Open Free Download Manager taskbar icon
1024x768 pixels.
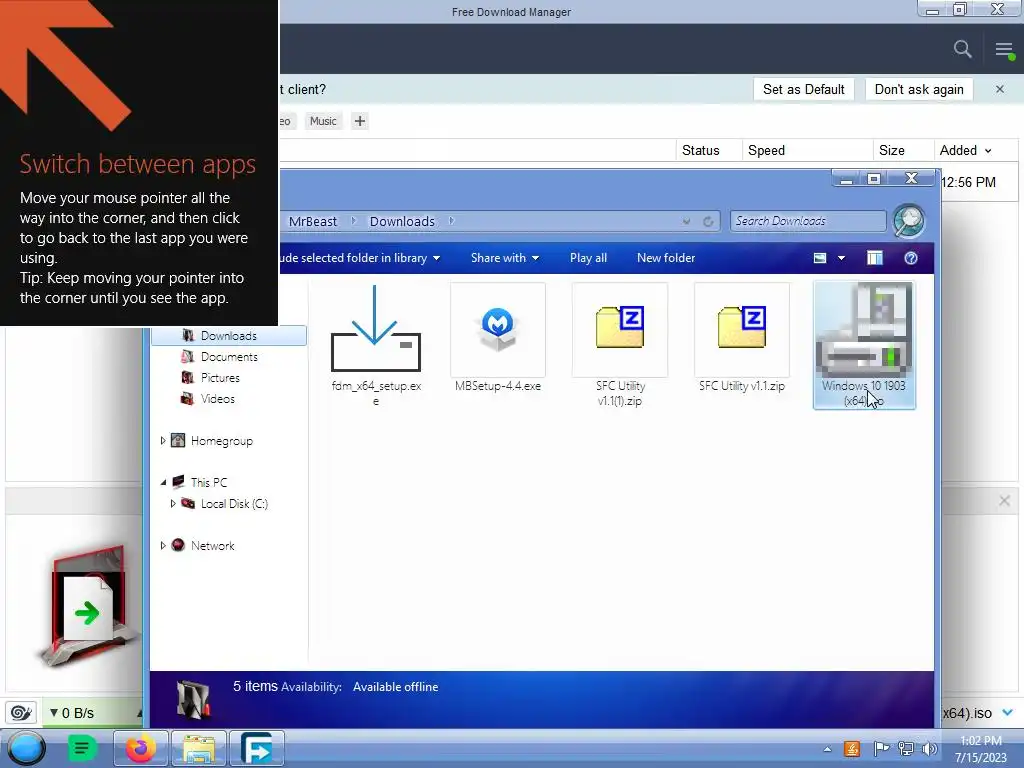257,748
